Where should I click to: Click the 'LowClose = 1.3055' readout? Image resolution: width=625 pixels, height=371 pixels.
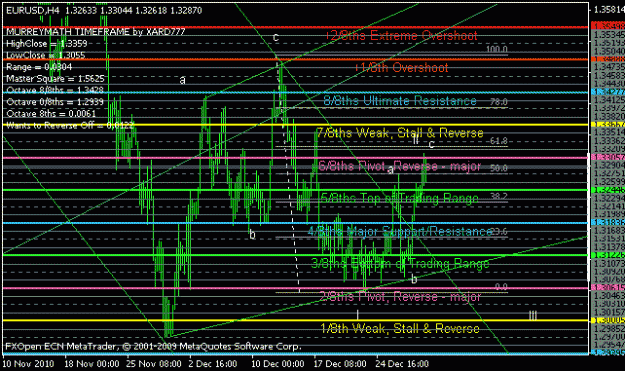(x=46, y=55)
